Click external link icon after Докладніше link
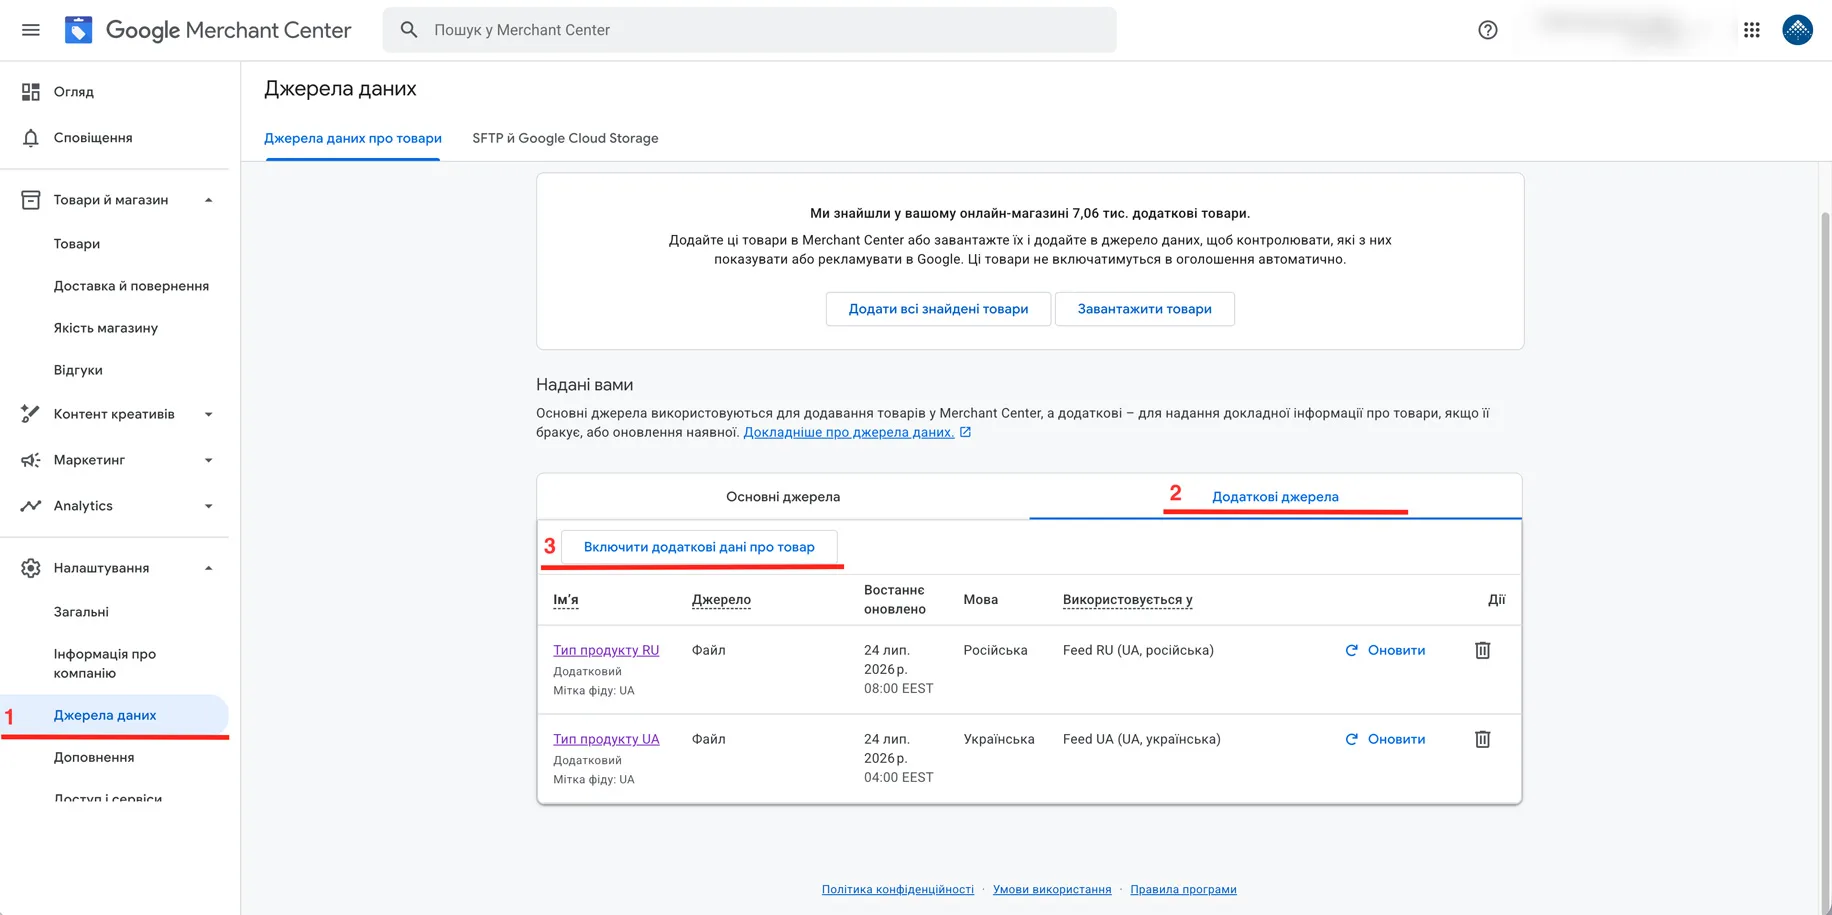 (x=965, y=432)
